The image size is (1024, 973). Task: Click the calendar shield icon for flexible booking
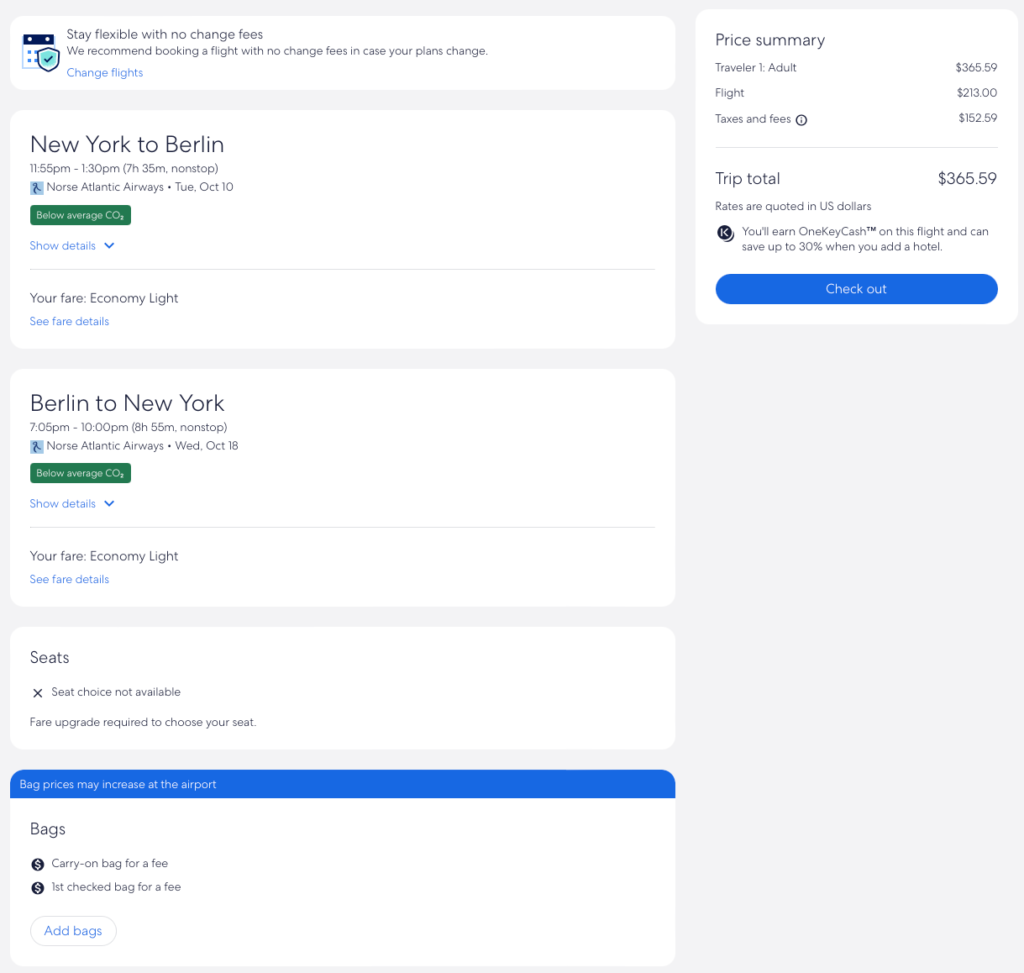point(42,52)
